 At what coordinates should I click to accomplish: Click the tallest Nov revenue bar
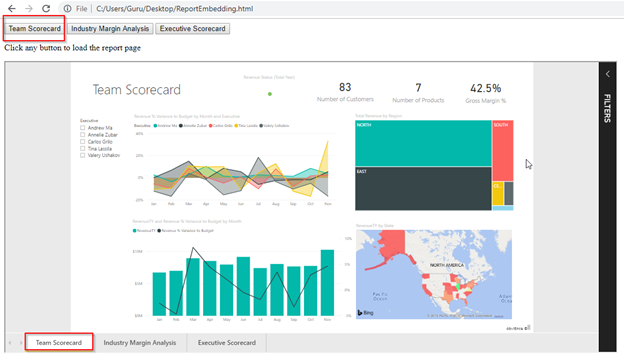coord(327,283)
